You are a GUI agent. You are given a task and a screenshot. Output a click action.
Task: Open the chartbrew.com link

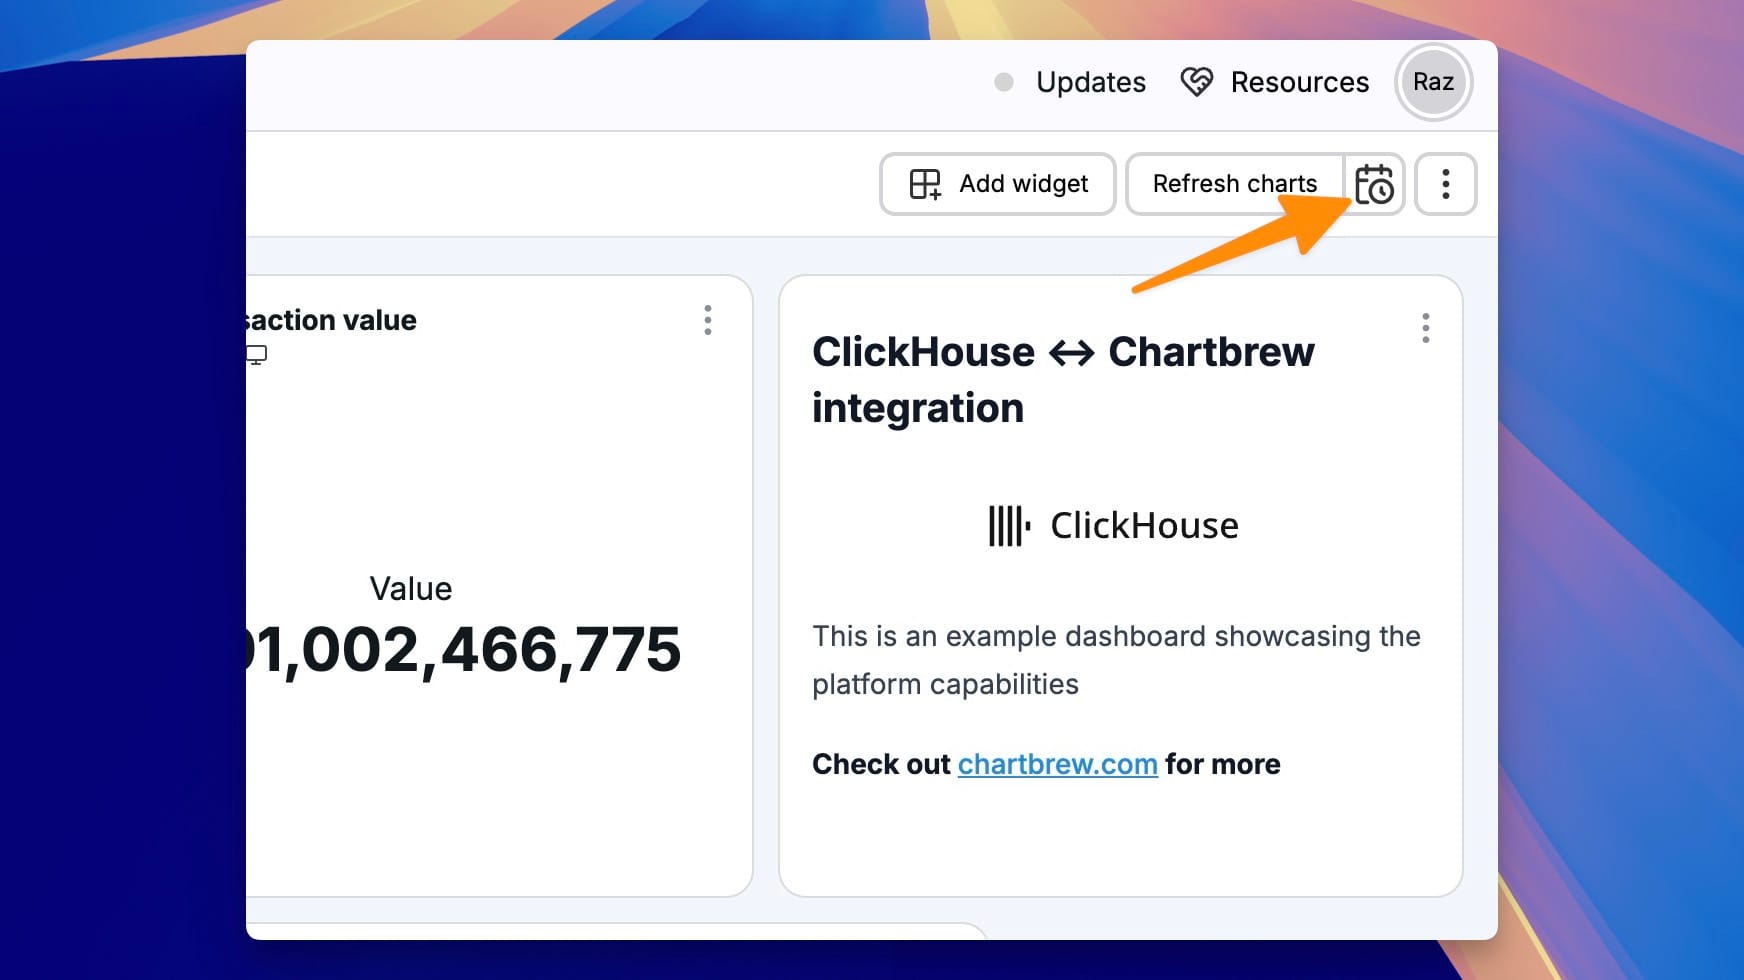1057,764
